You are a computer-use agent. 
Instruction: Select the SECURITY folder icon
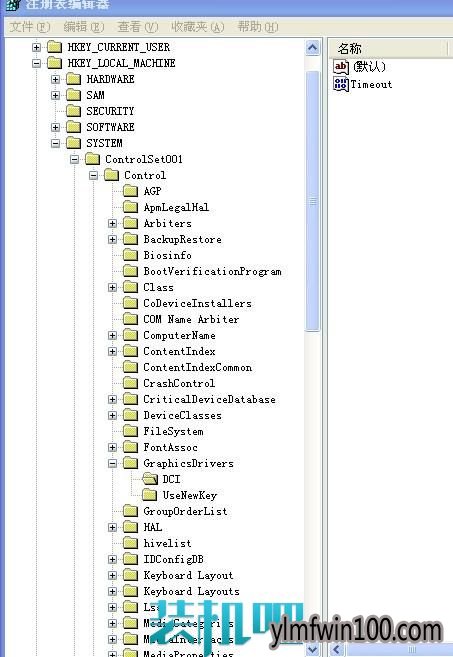[x=74, y=111]
